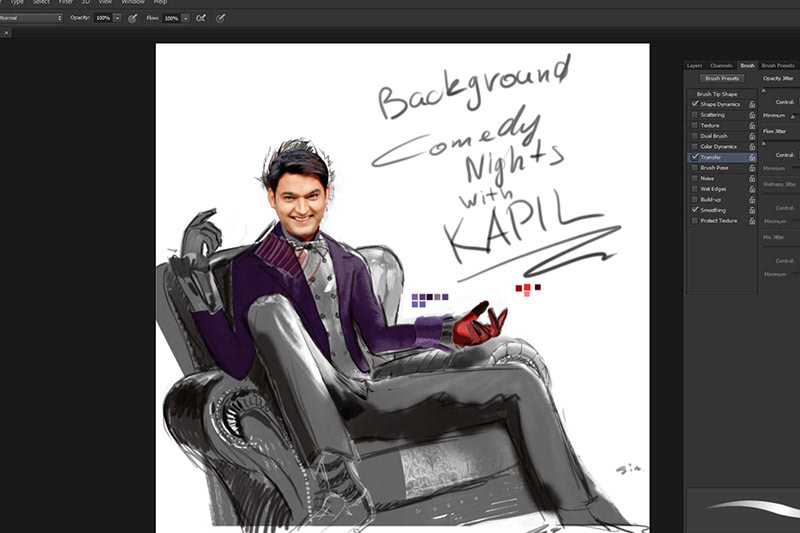
Task: Switch to the Brush Presets tab
Action: (x=778, y=65)
